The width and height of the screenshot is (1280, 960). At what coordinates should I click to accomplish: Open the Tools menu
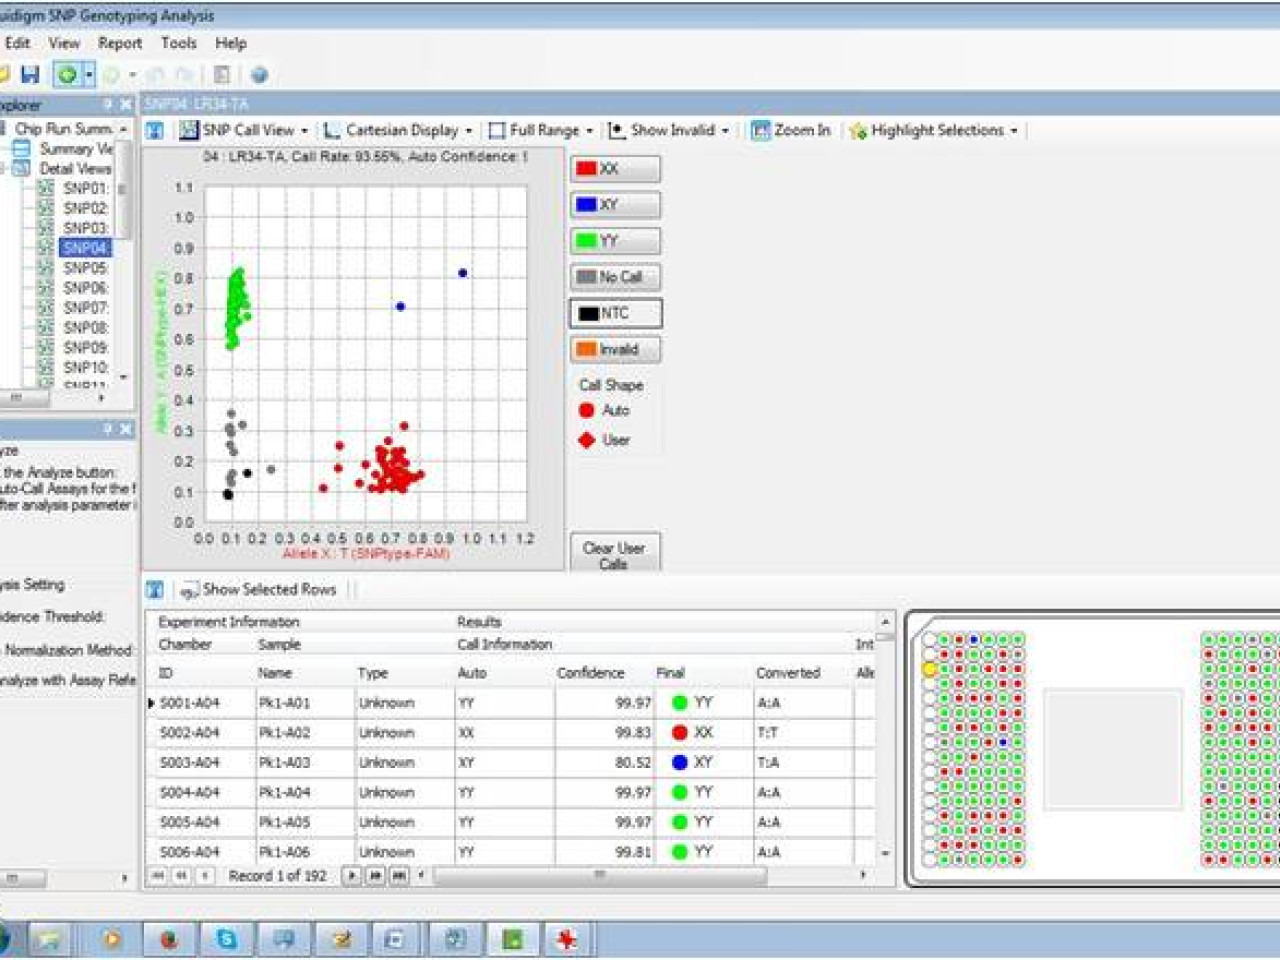pyautogui.click(x=179, y=43)
